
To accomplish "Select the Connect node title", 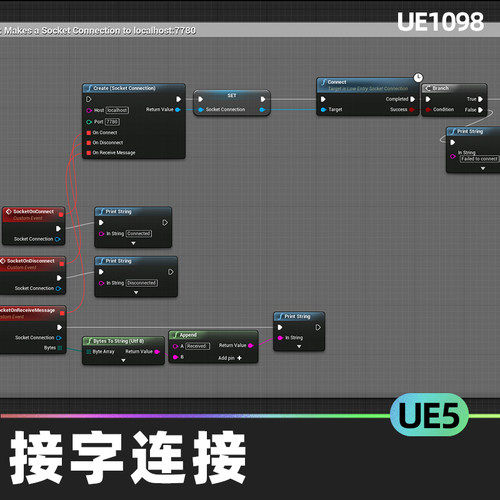I will [337, 82].
